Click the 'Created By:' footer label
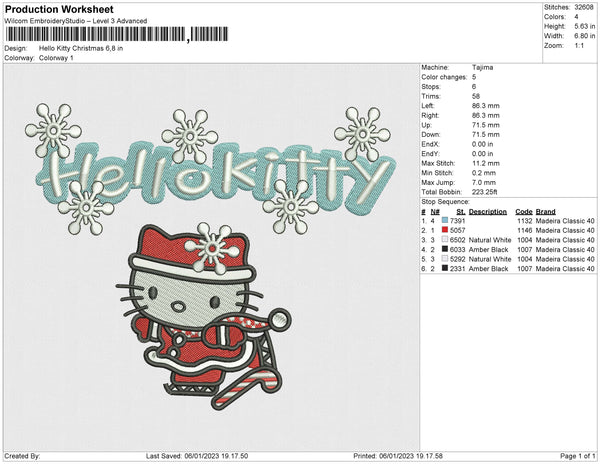The image size is (600, 464). (x=22, y=456)
